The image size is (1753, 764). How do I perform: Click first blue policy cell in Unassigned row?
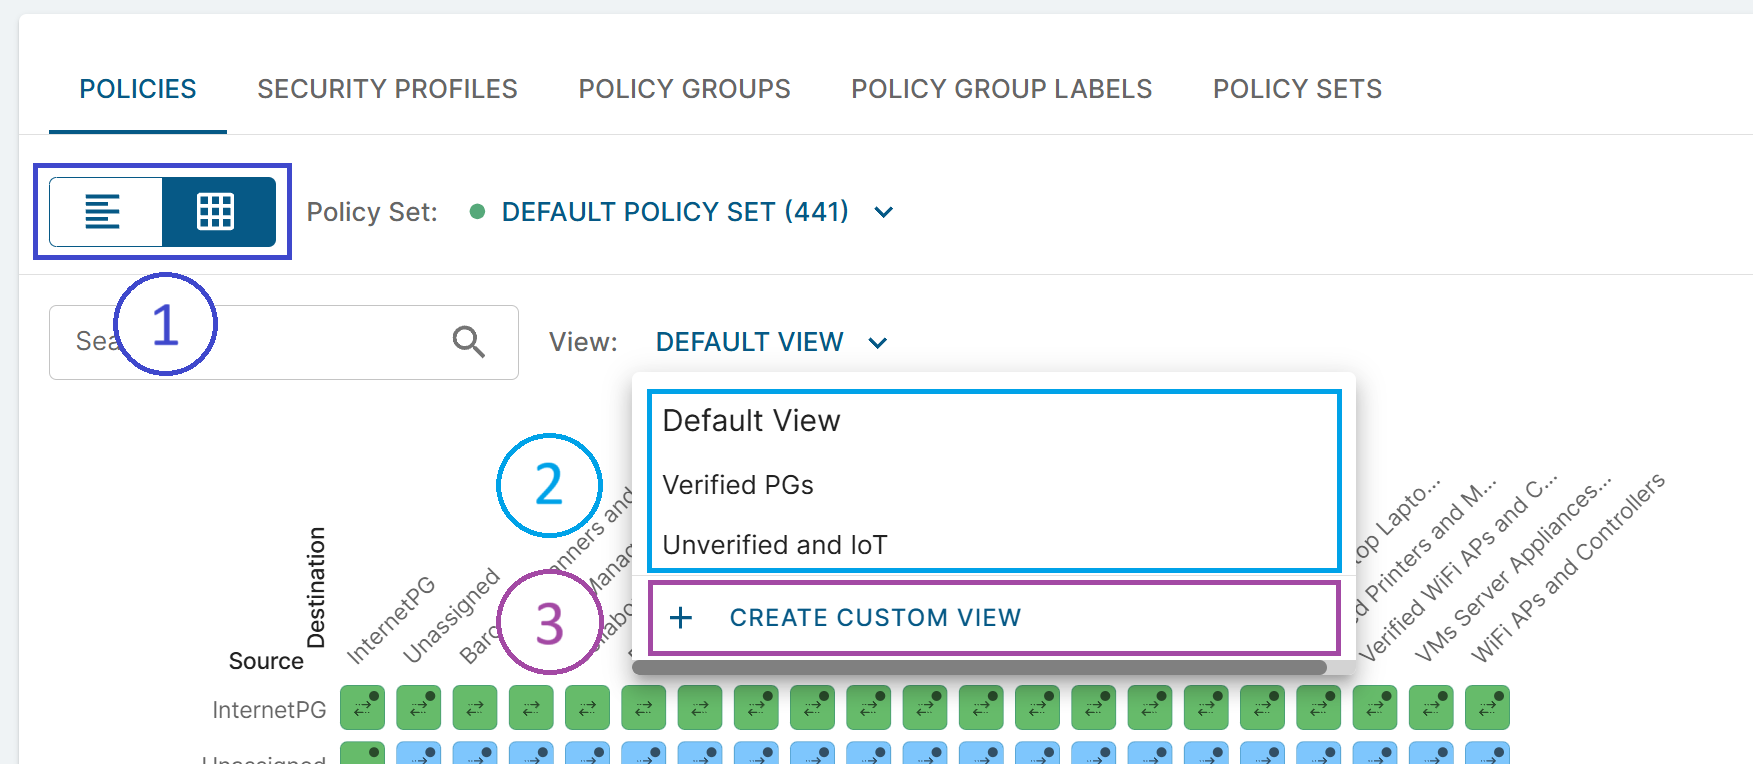418,754
